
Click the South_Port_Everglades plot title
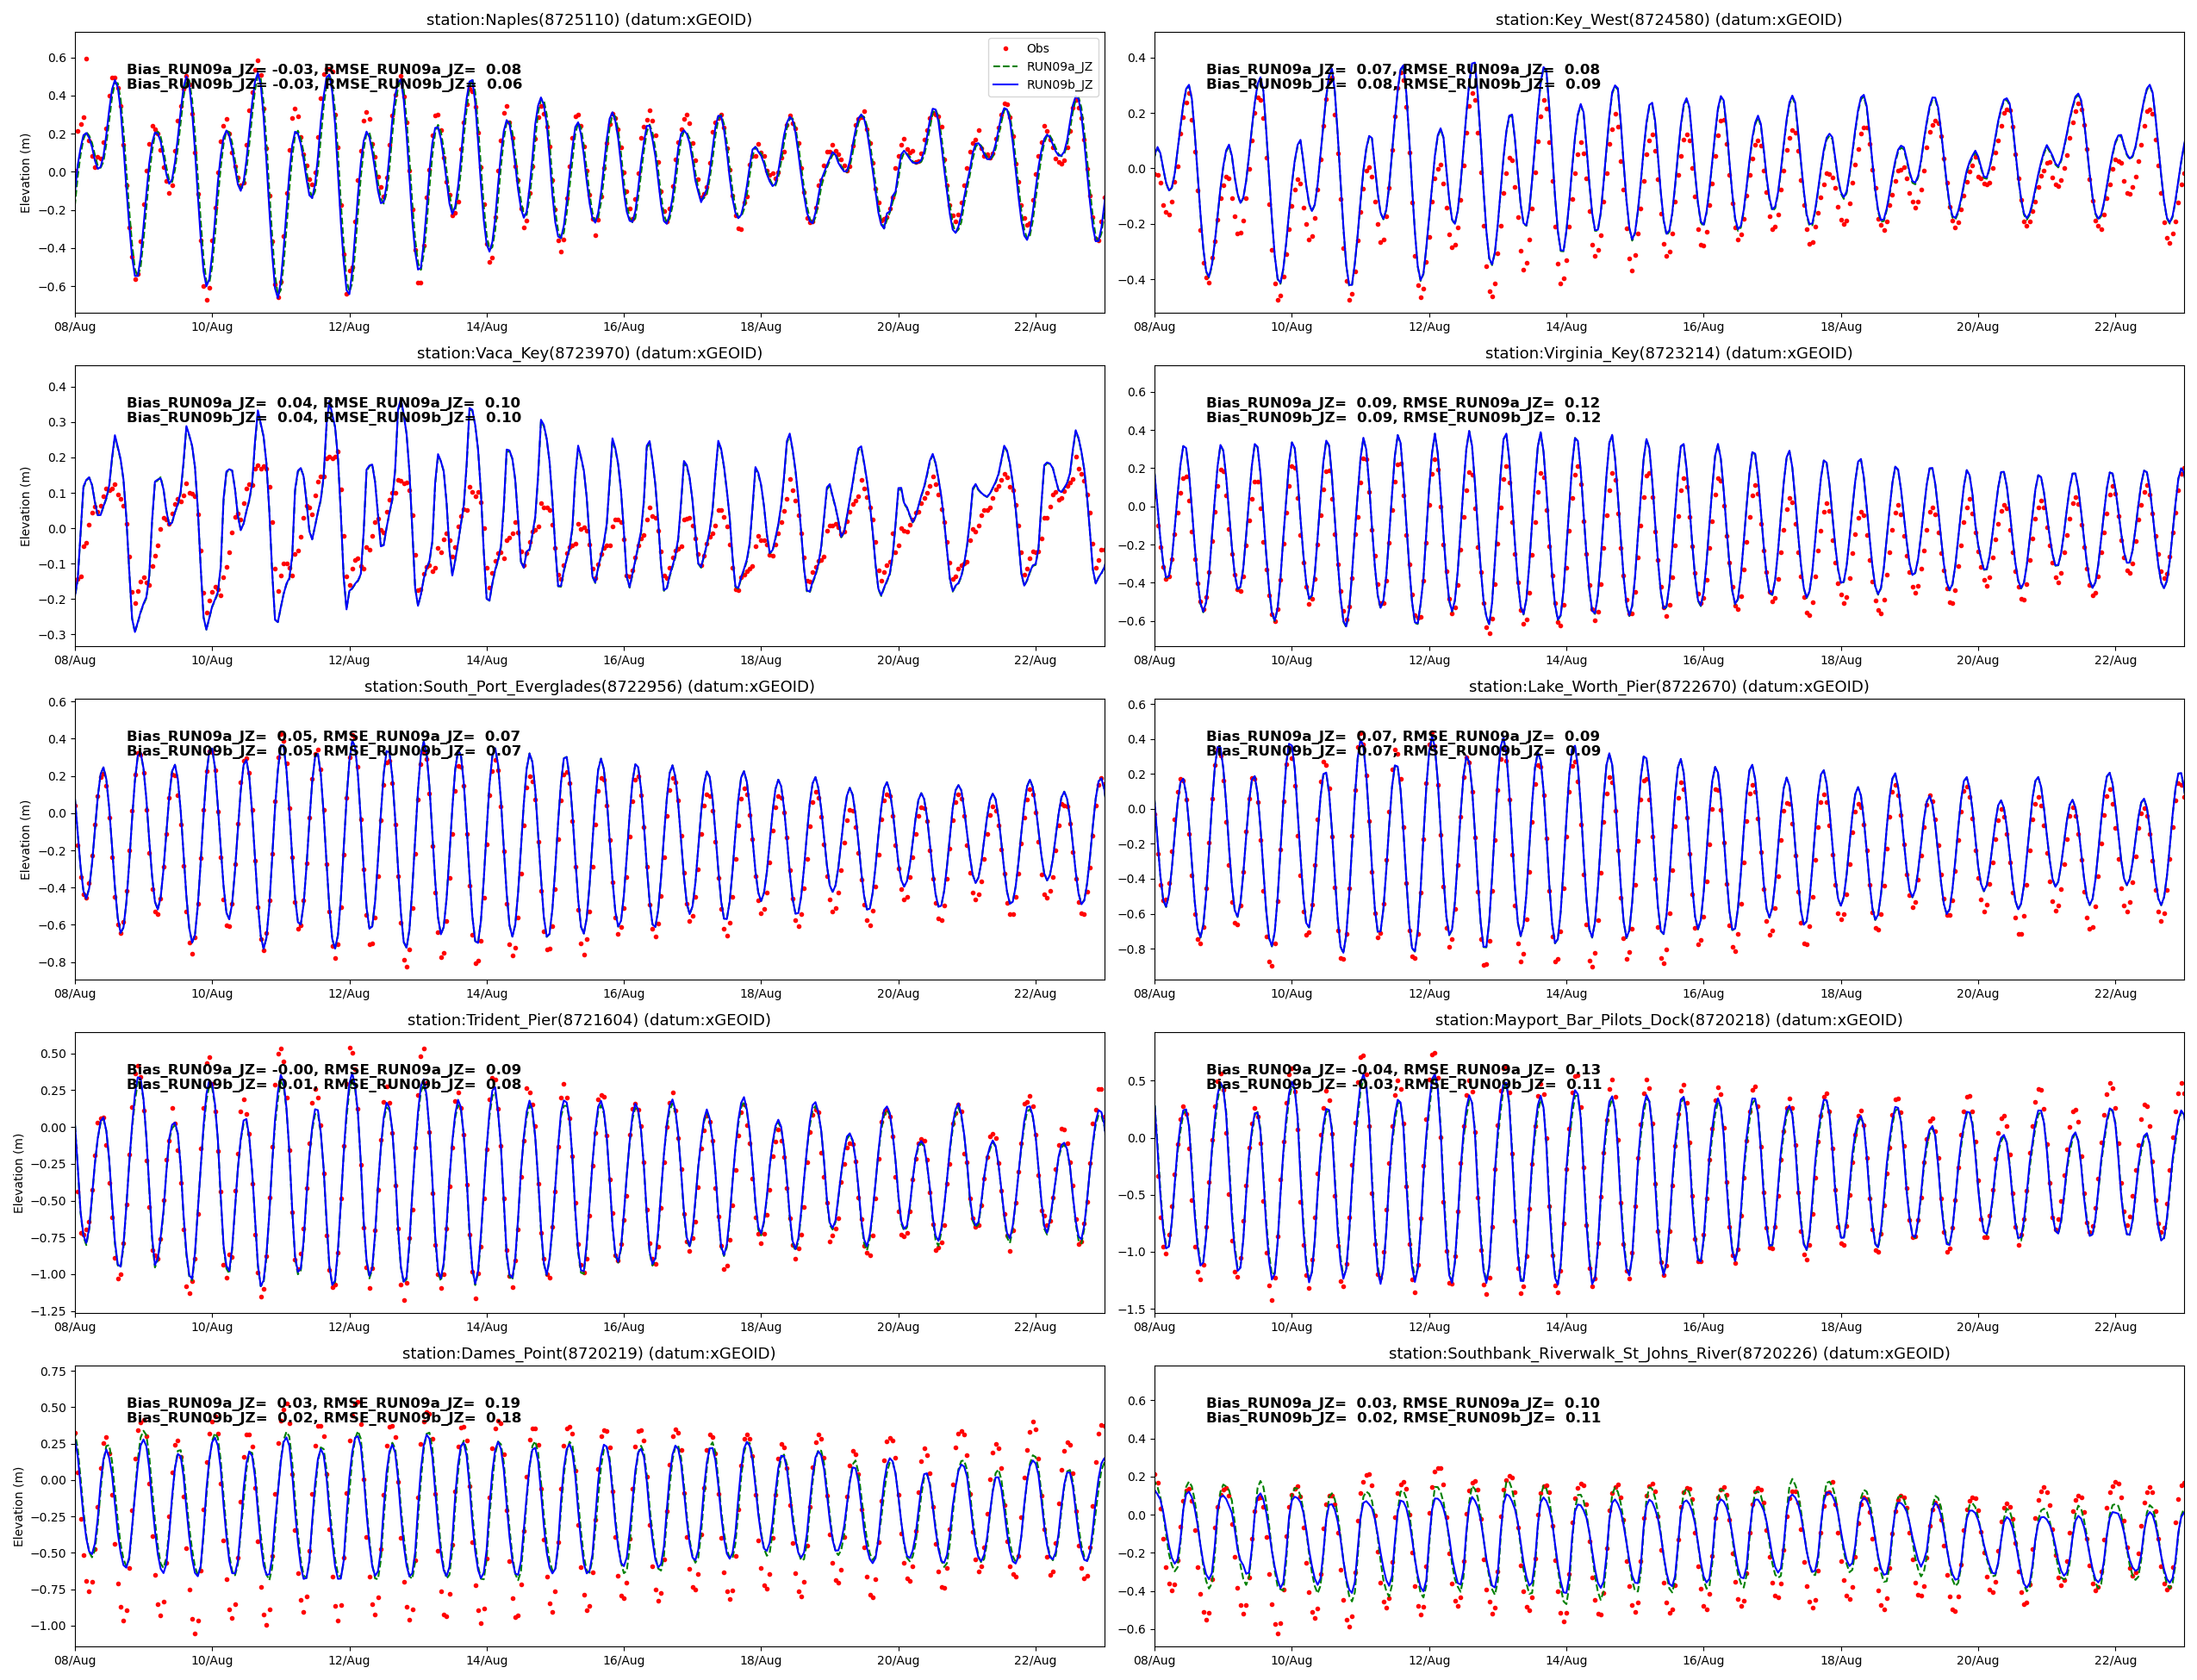click(x=589, y=686)
